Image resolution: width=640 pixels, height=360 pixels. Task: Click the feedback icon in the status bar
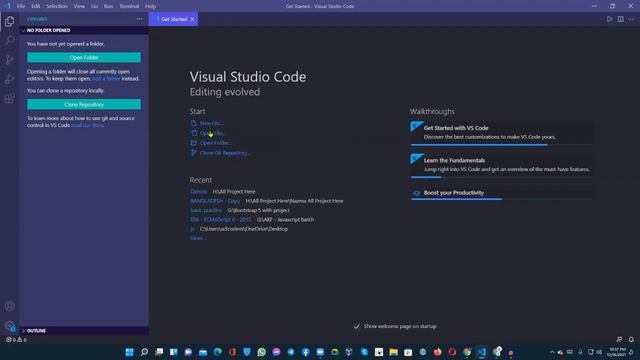pyautogui.click(x=619, y=340)
